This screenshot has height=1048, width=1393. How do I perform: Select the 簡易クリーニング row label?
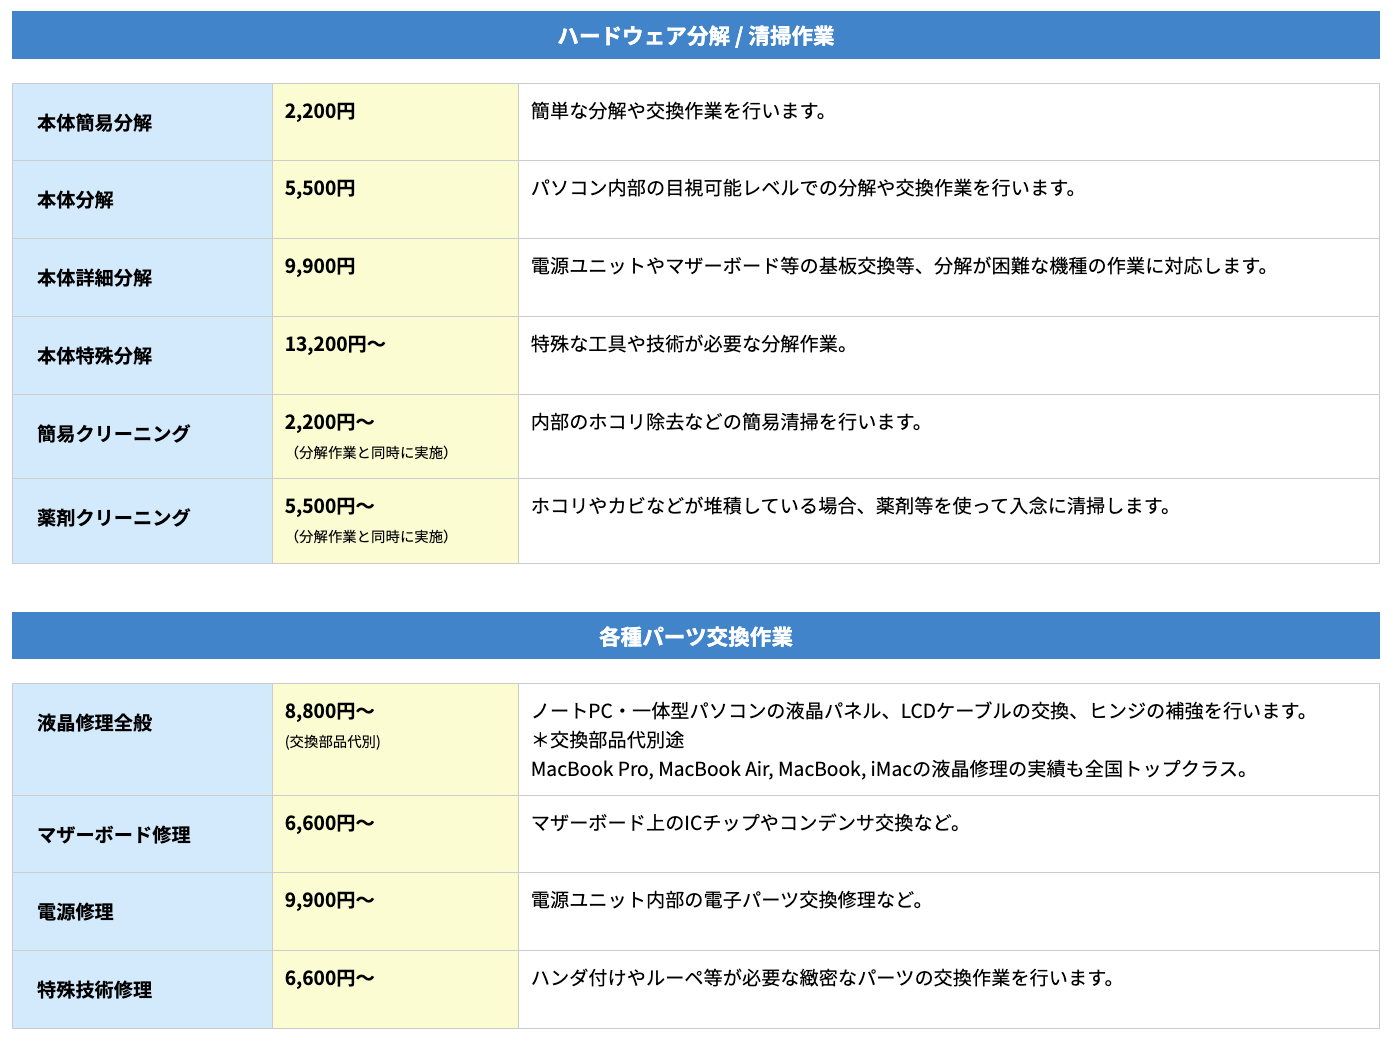click(114, 434)
